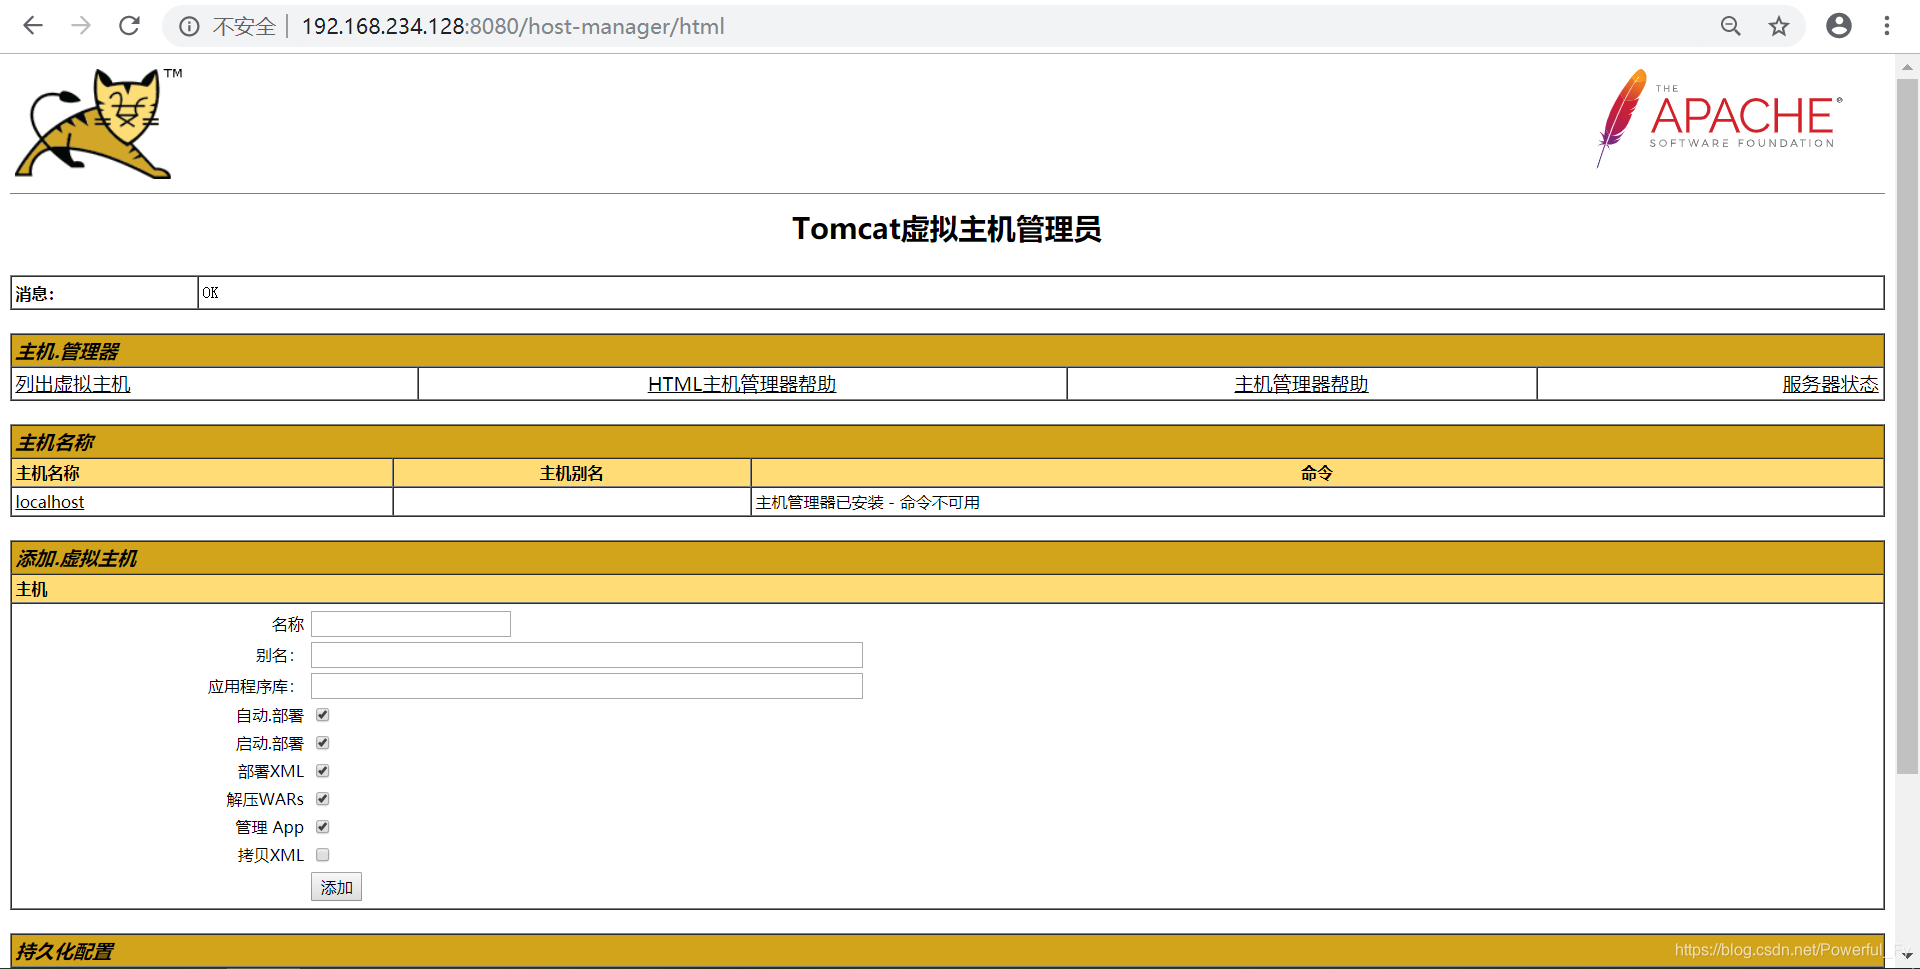Viewport: 1920px width, 969px height.
Task: Enable the 拷贝XML checkbox
Action: (323, 855)
